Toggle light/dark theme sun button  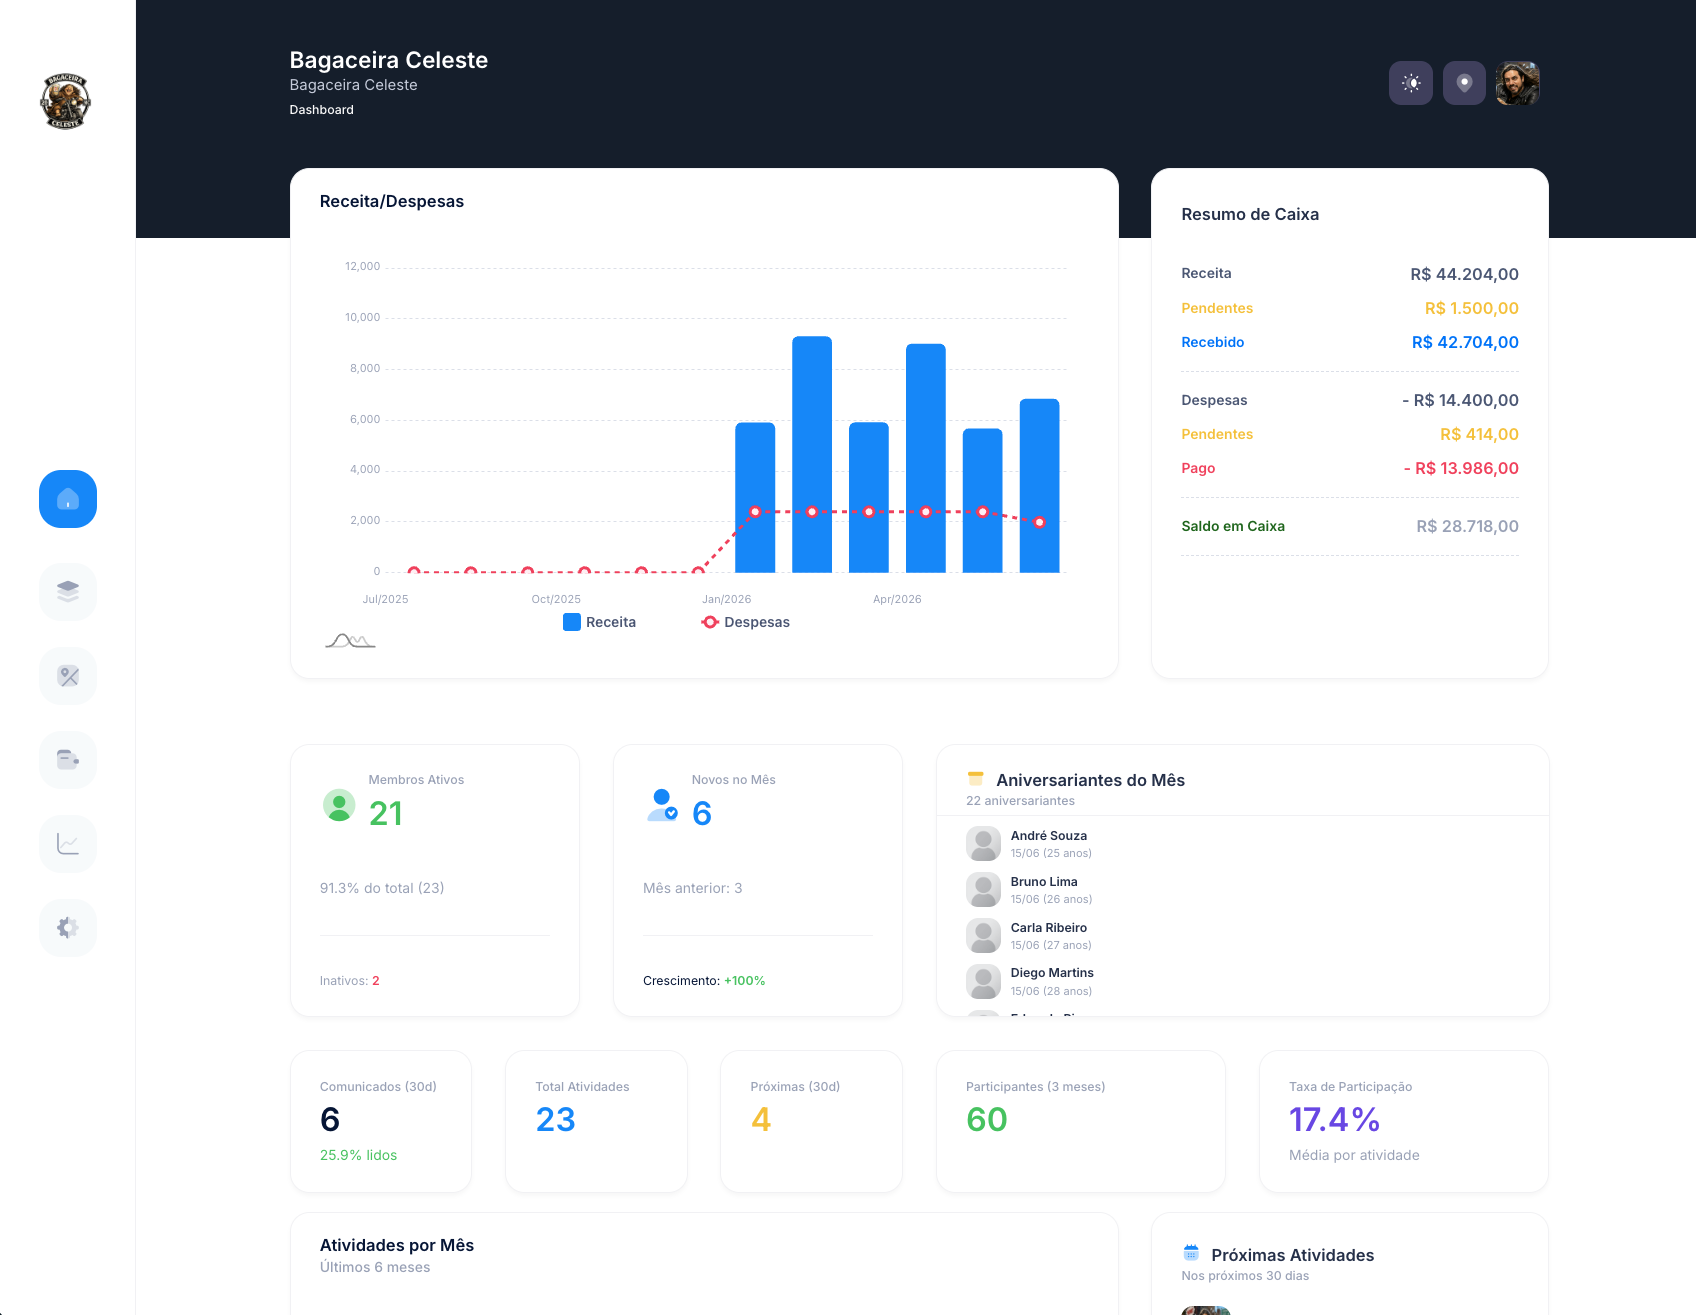[1411, 83]
